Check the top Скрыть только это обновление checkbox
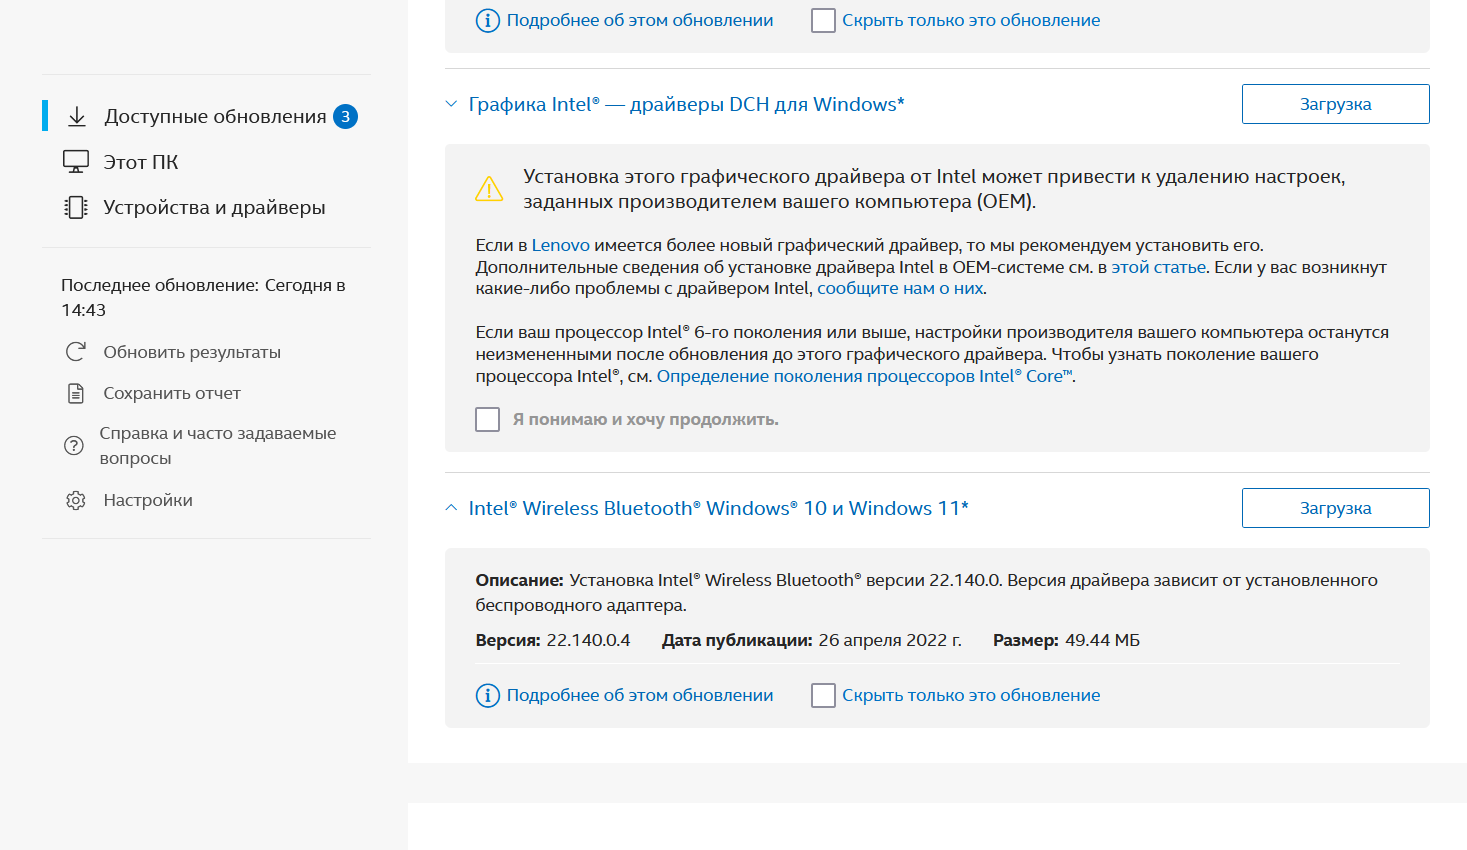The image size is (1467, 850). coord(823,20)
